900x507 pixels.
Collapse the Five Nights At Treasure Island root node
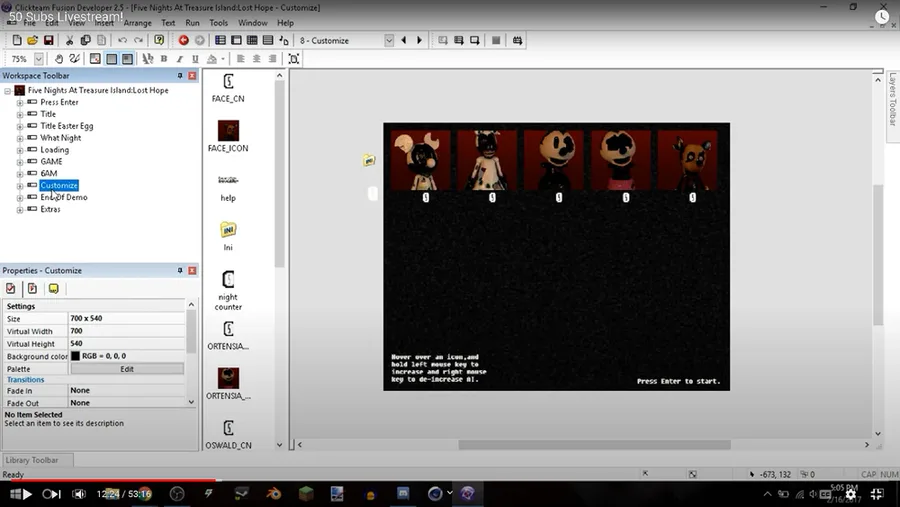8,91
